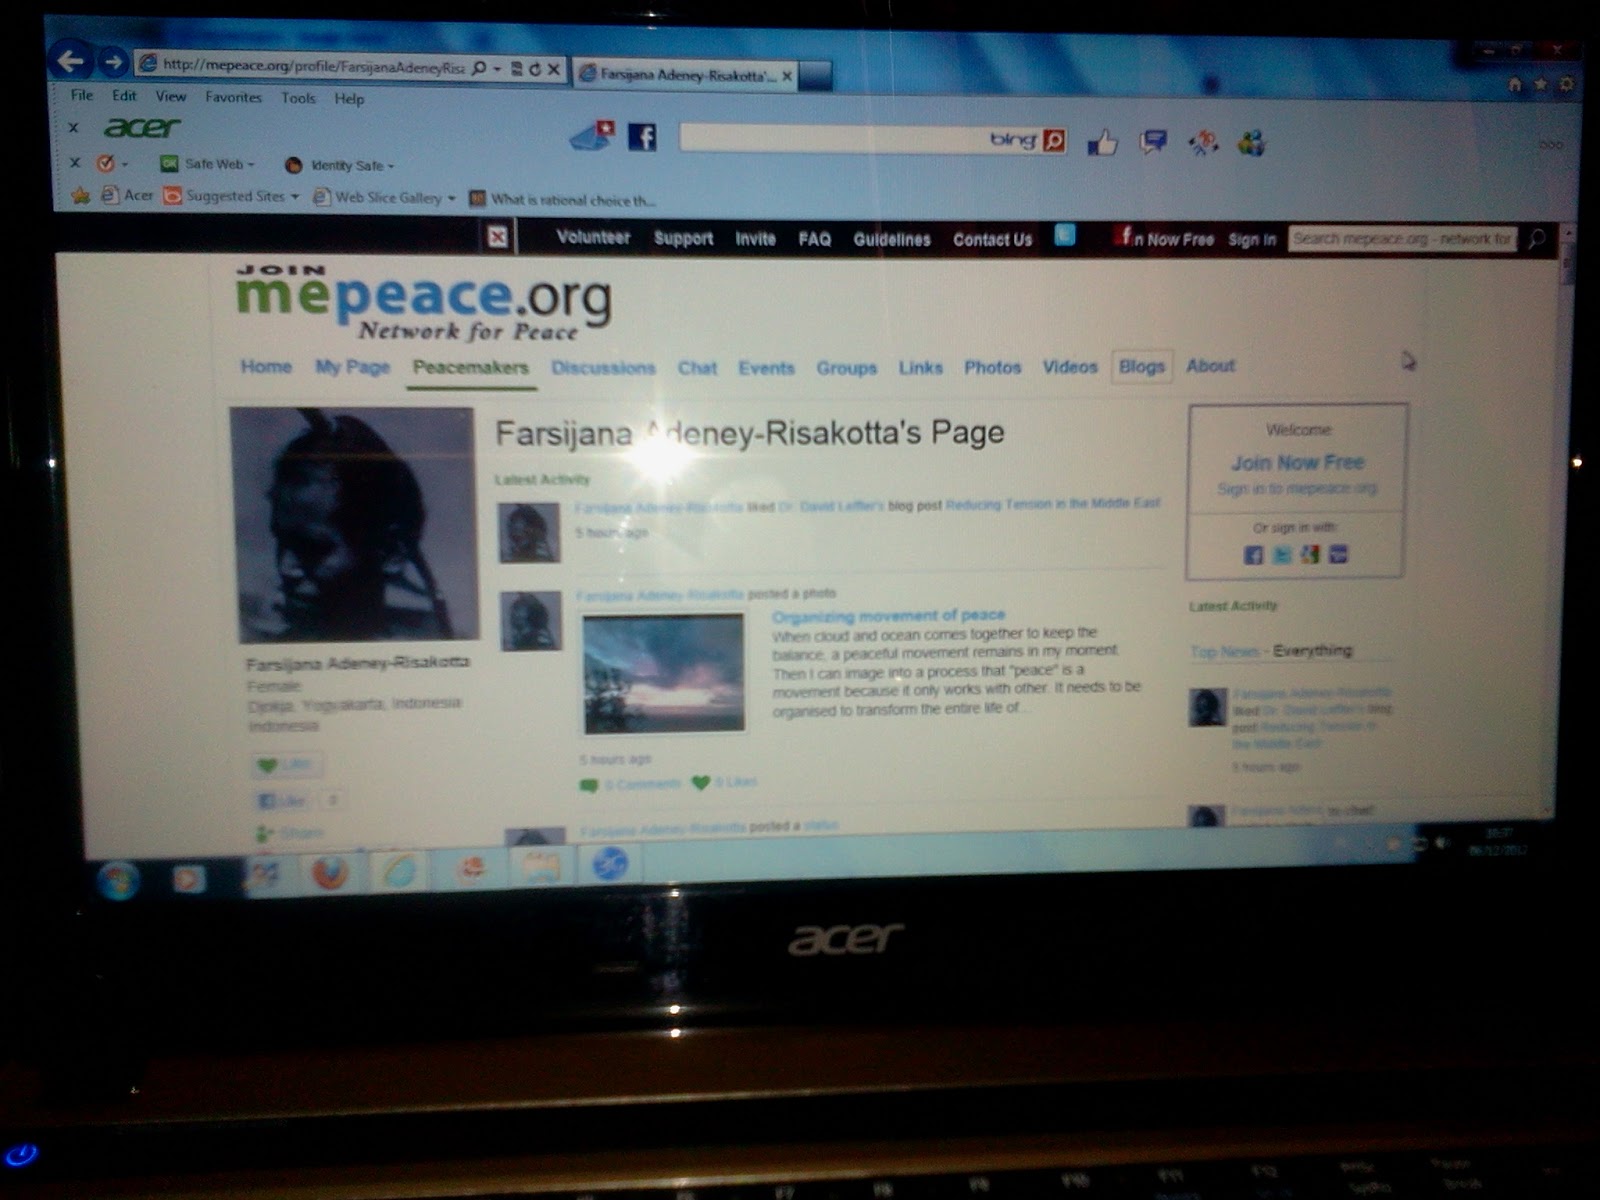Sign in with the Google icon in Welcome box

click(x=1309, y=554)
